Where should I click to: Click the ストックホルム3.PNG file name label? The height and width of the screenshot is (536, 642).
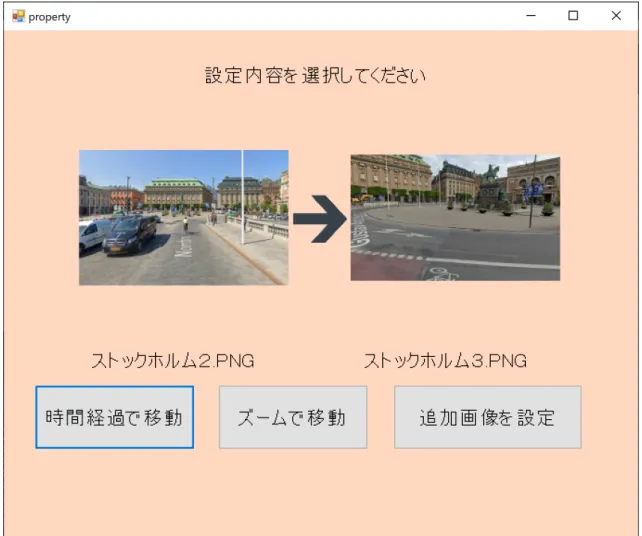[x=445, y=361]
